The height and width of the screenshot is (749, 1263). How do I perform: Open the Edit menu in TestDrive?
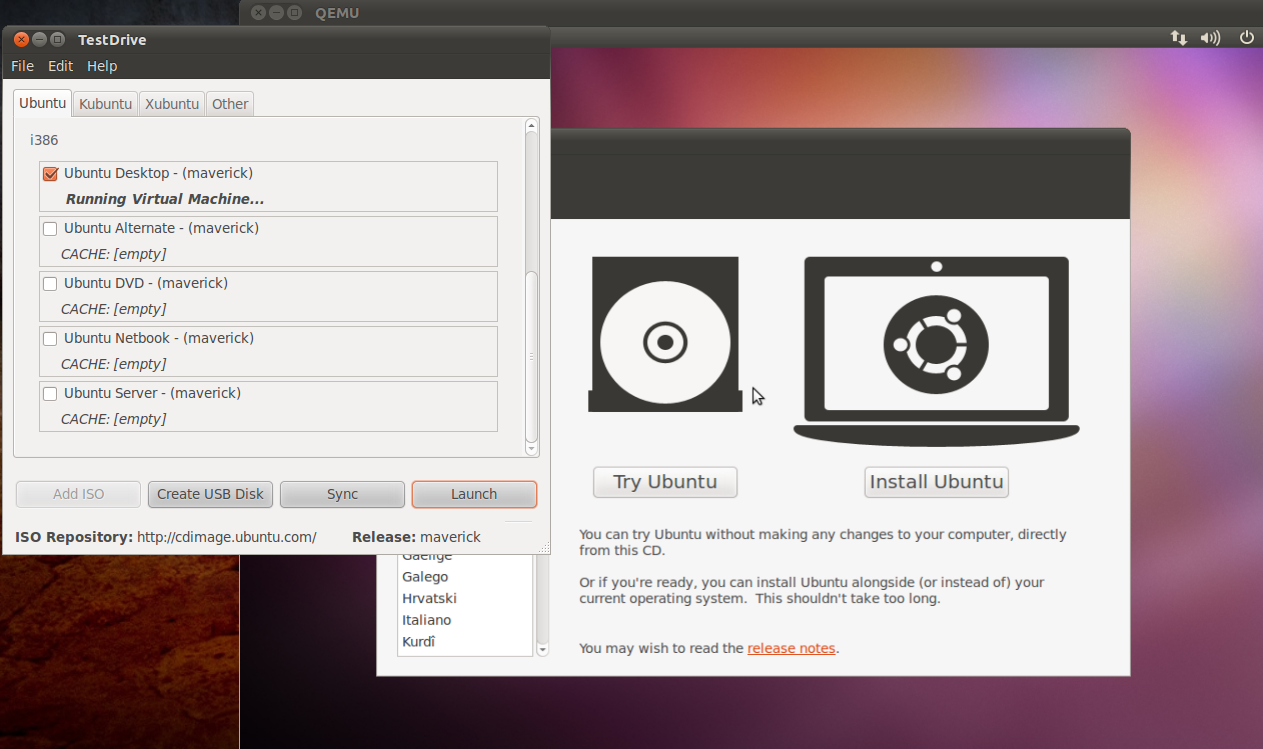(x=61, y=66)
